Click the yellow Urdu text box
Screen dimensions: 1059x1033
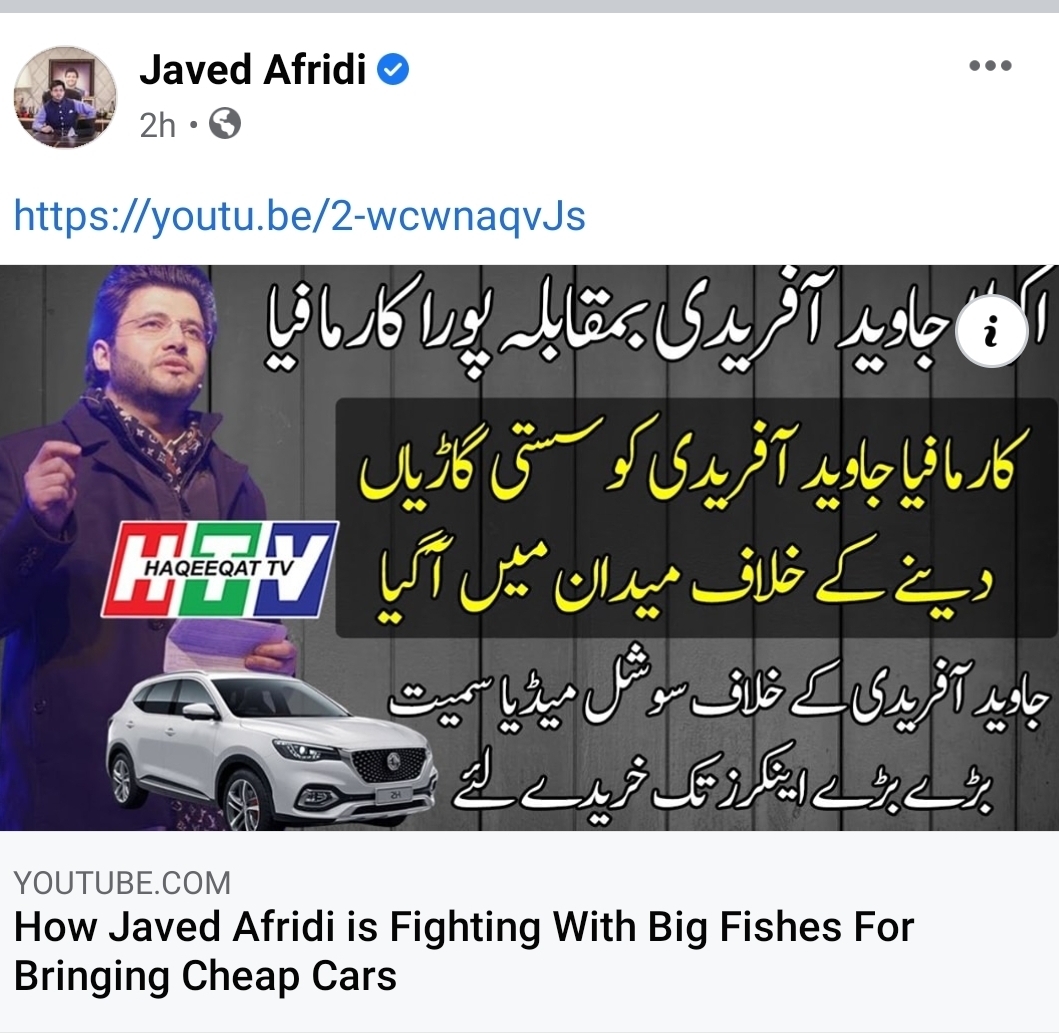(x=696, y=519)
